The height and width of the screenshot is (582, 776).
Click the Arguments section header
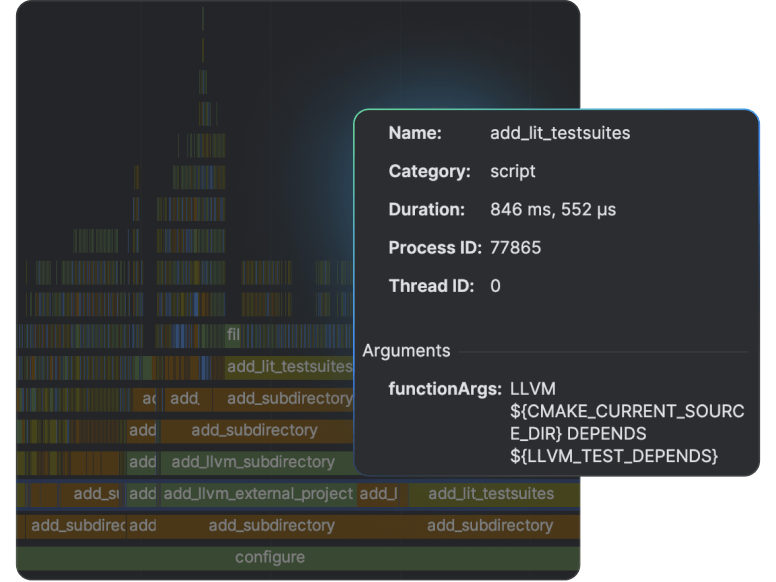[x=406, y=351]
